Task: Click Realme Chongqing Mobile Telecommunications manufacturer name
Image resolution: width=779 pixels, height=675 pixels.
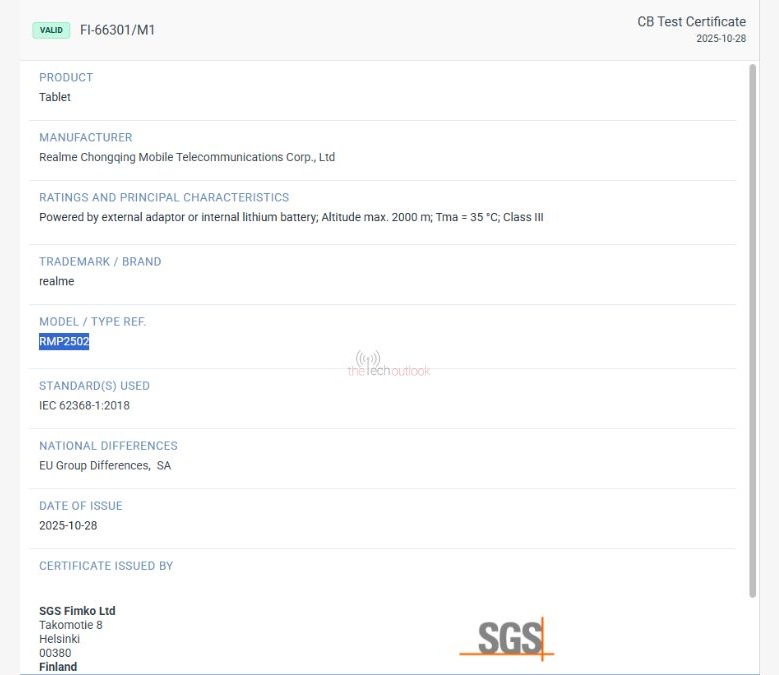Action: pyautogui.click(x=187, y=157)
